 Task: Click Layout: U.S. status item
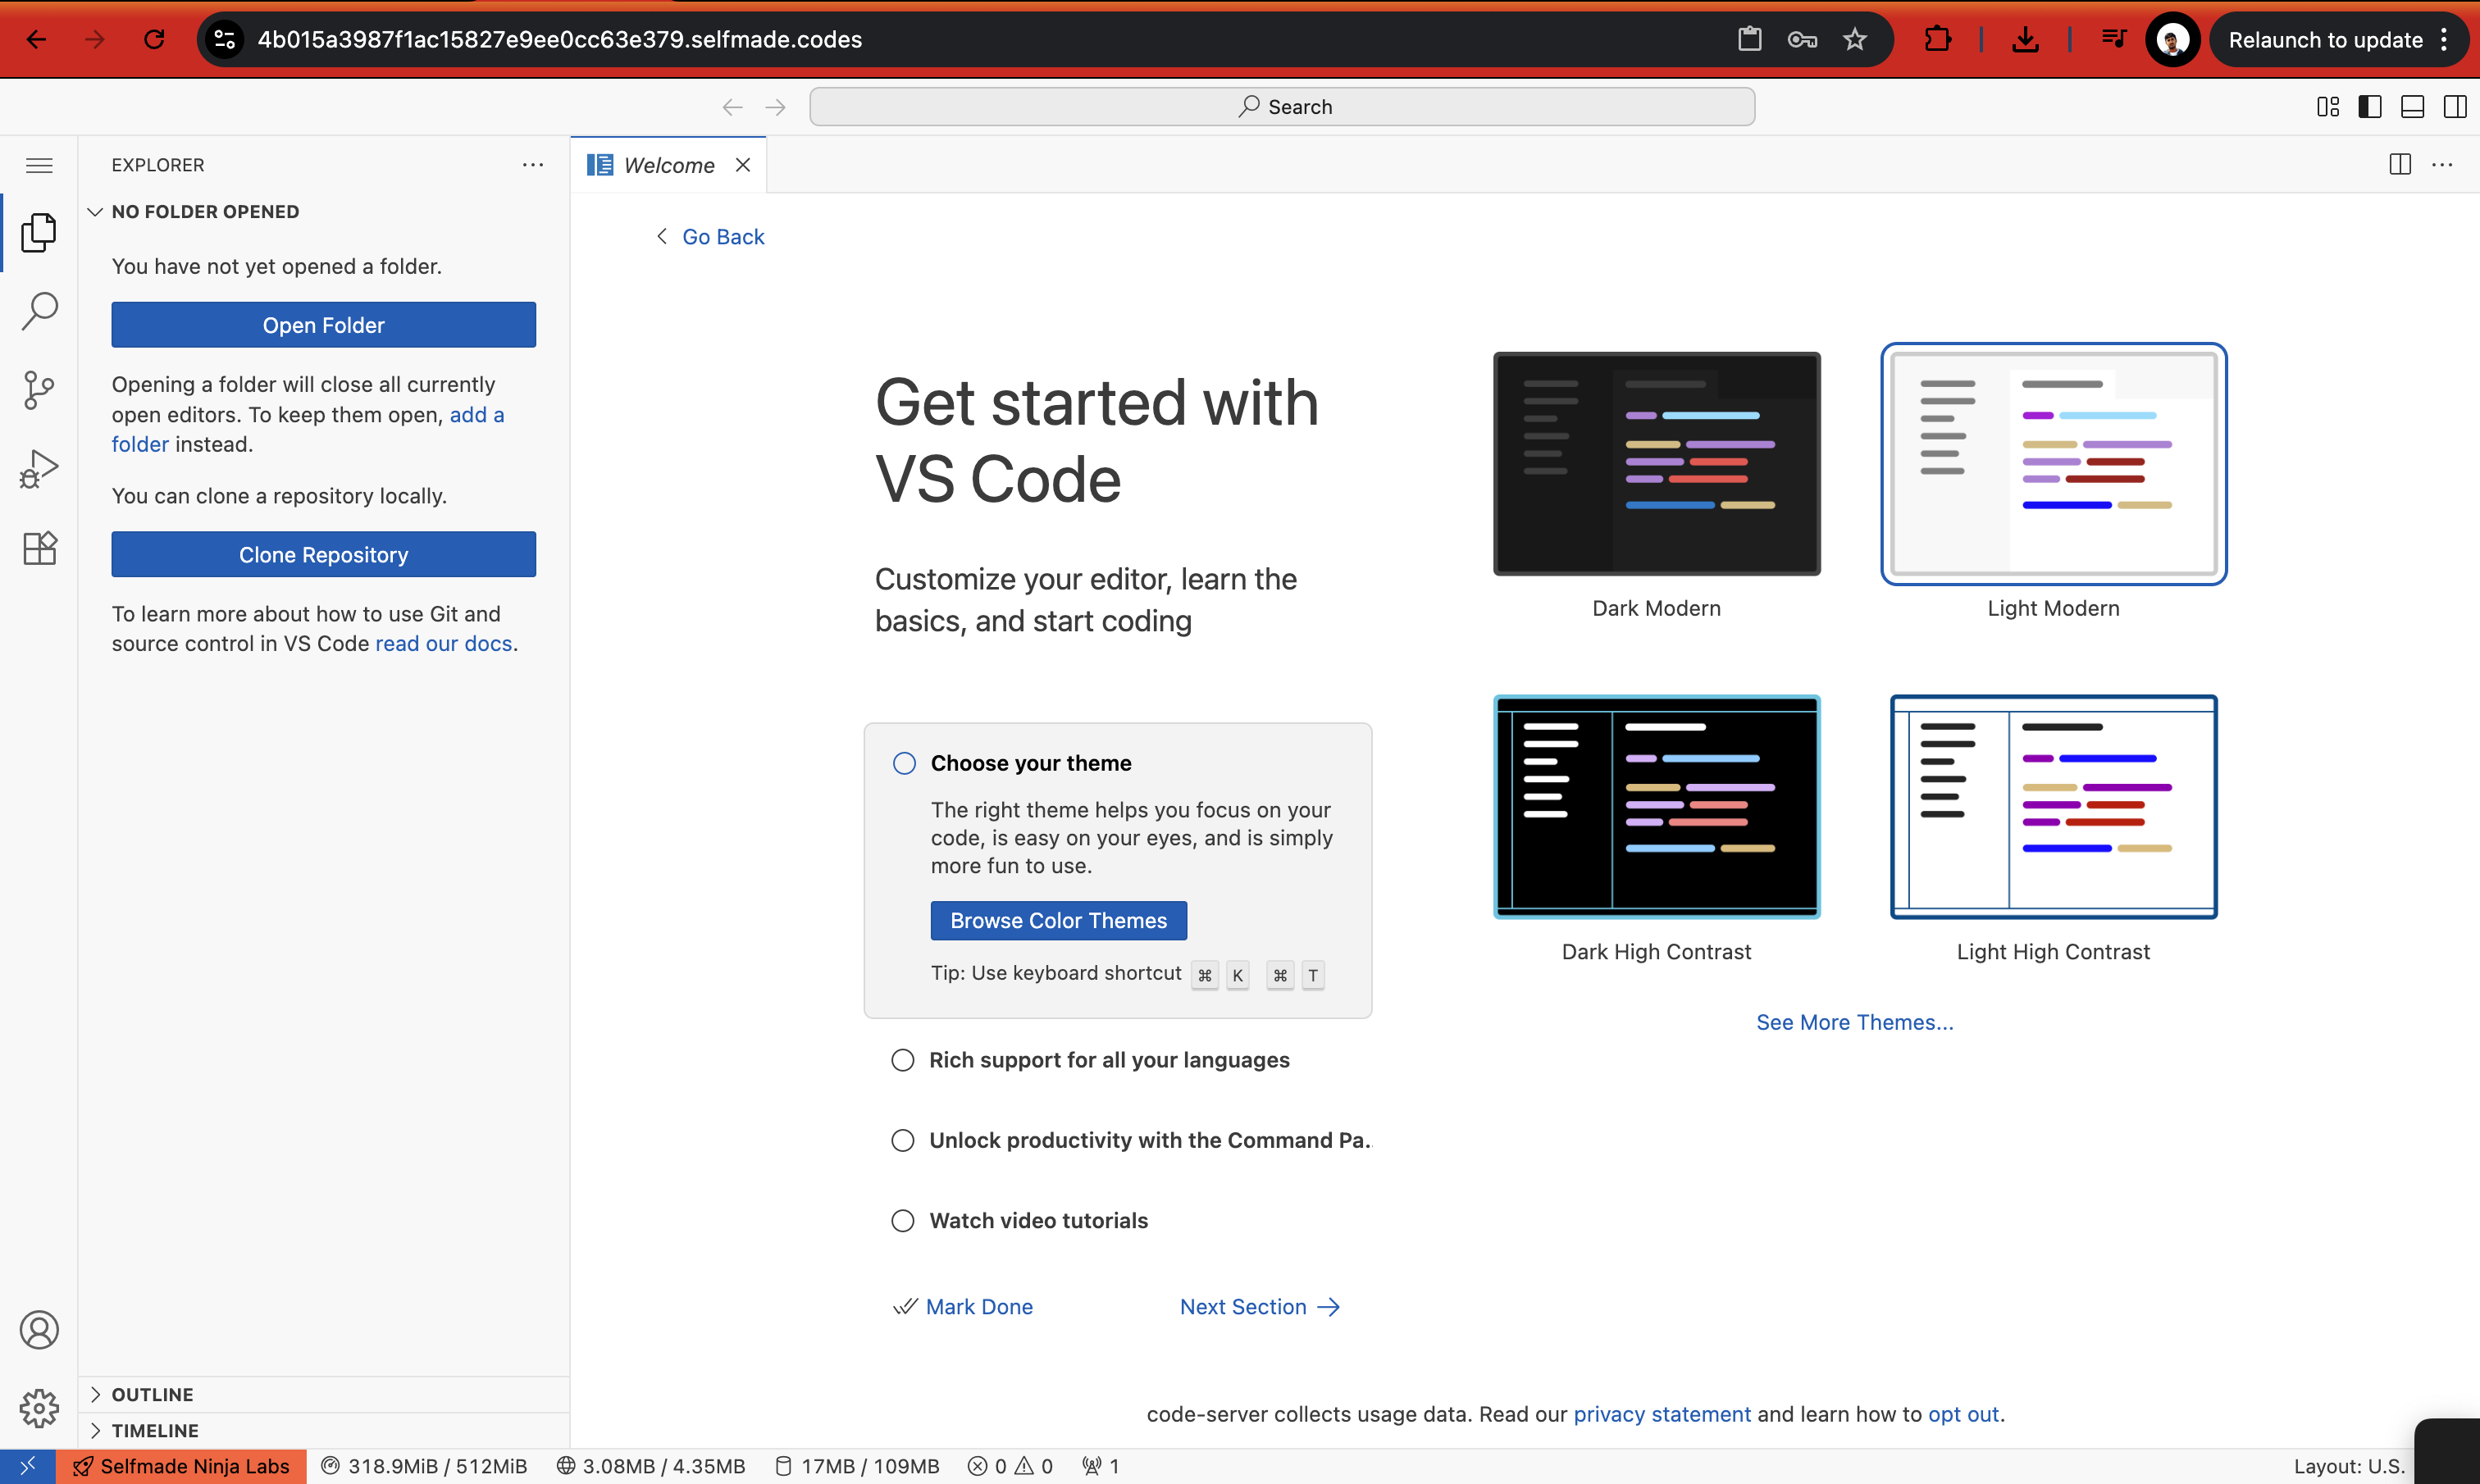(x=2348, y=1466)
